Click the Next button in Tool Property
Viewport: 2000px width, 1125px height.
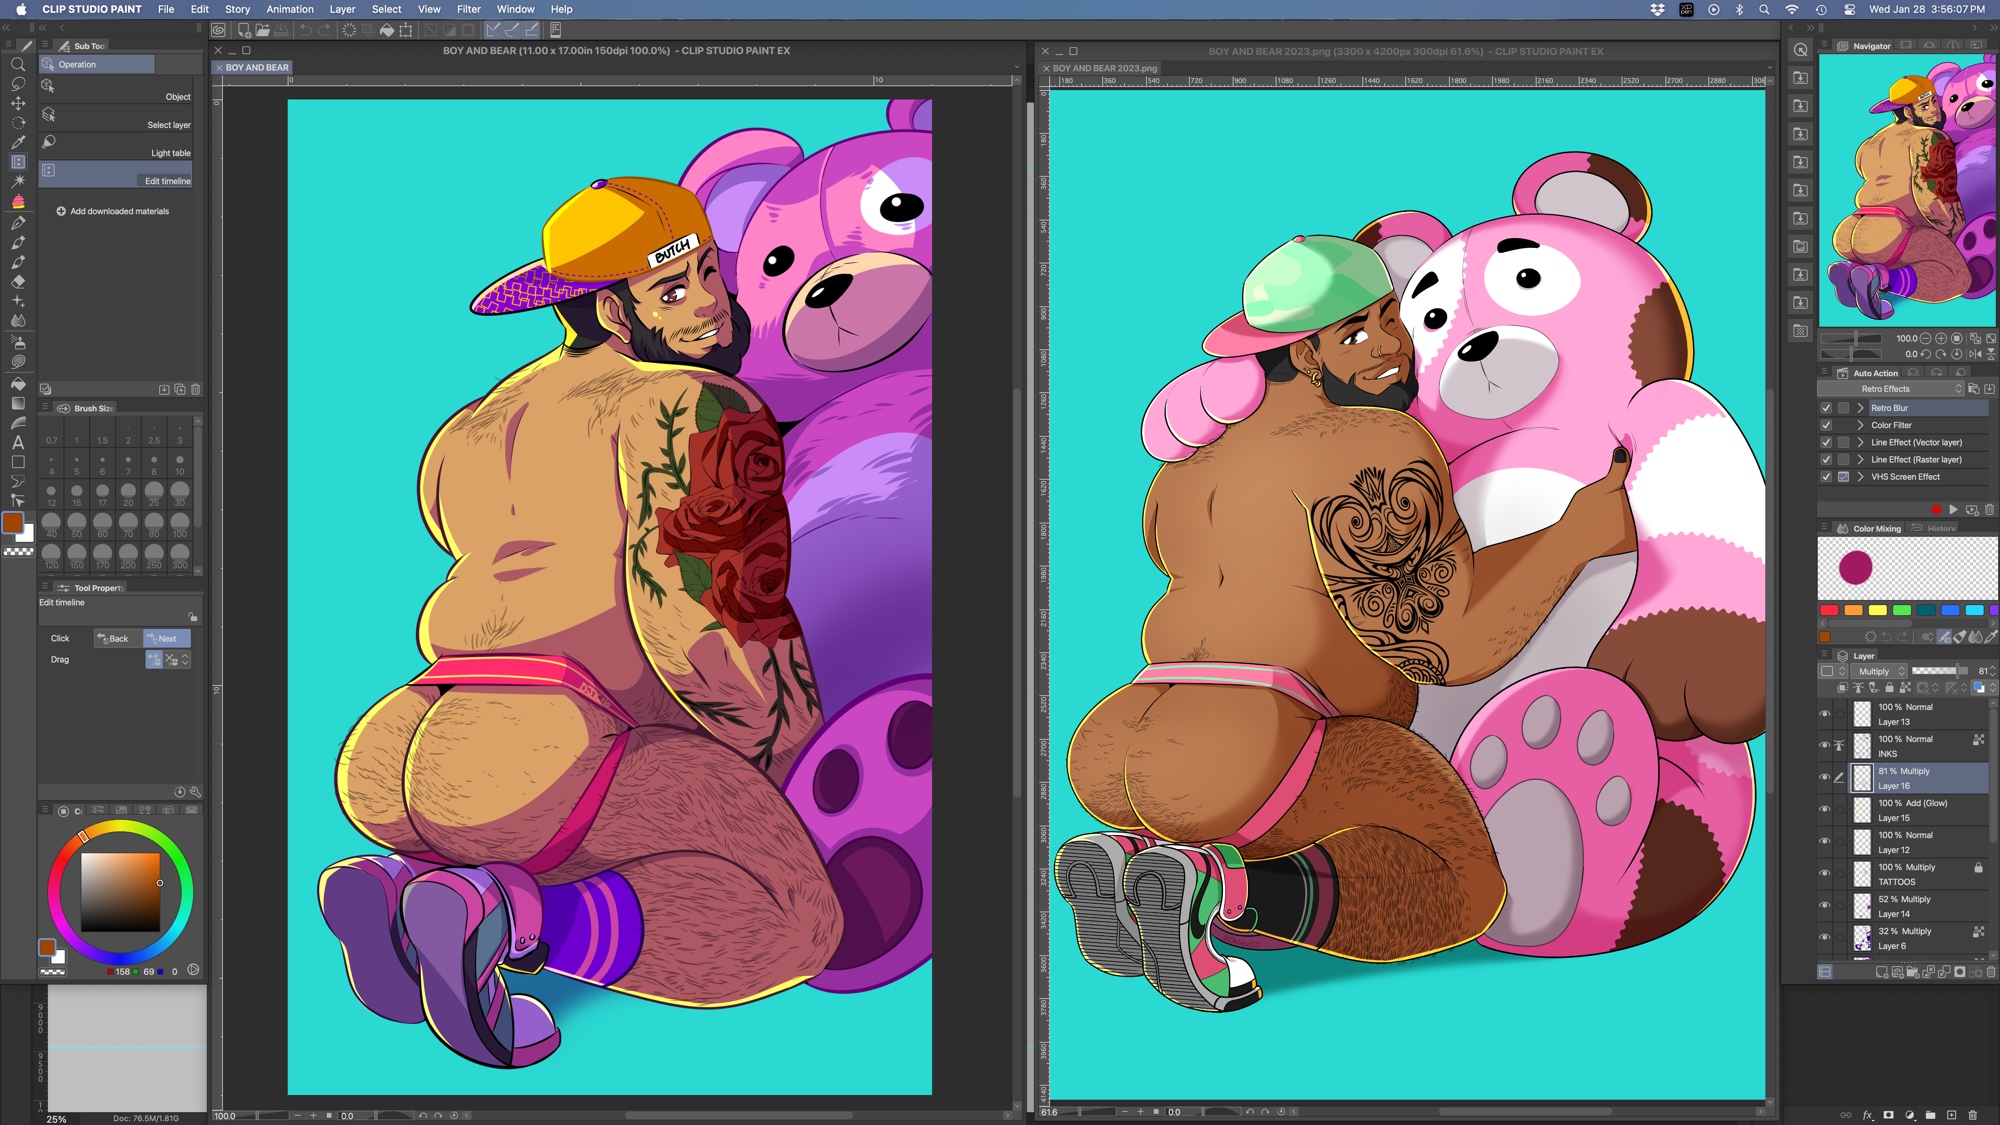[x=166, y=639]
